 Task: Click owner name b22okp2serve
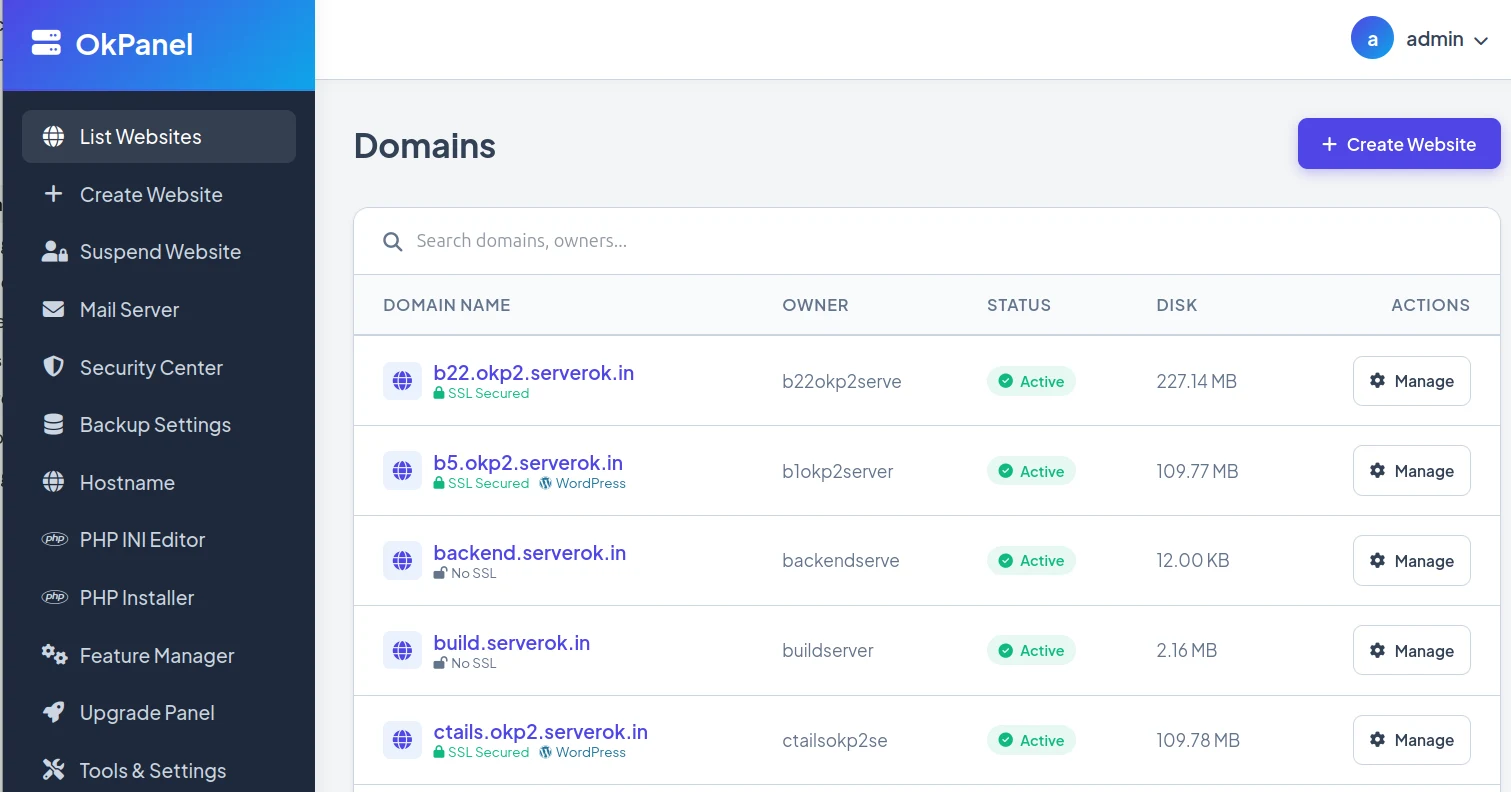pyautogui.click(x=841, y=381)
